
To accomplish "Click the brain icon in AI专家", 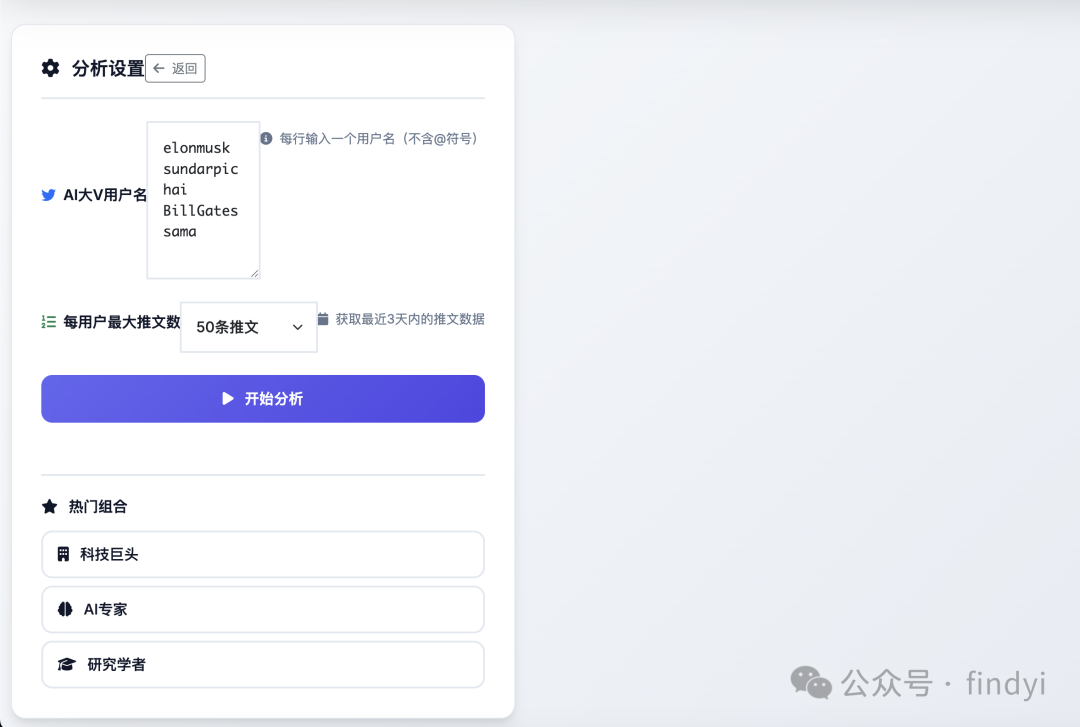I will [x=65, y=609].
